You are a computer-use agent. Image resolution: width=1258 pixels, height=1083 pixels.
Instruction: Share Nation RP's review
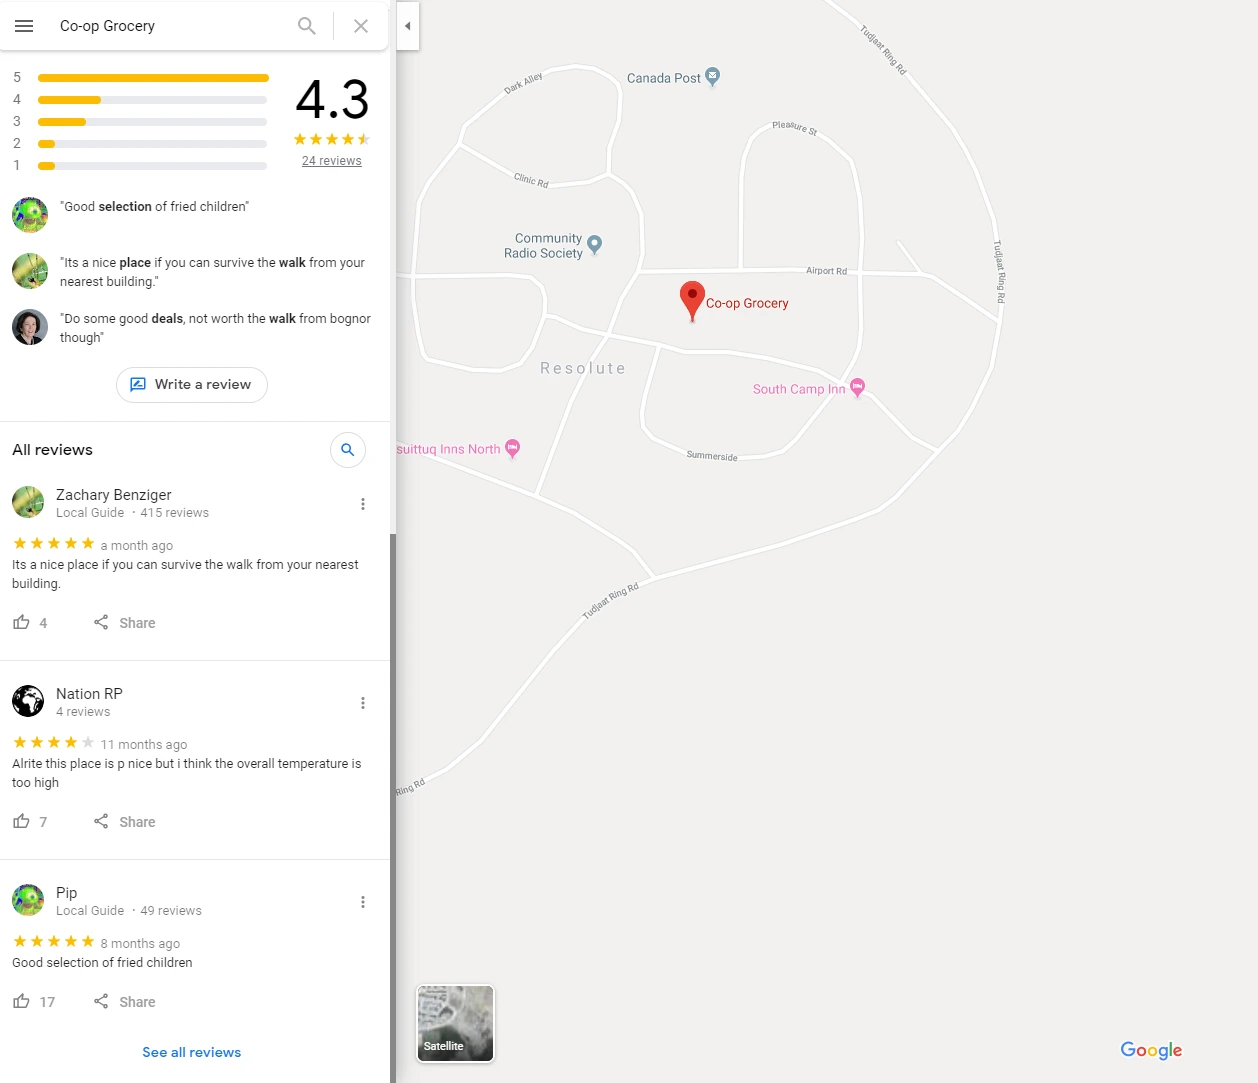[x=125, y=822]
